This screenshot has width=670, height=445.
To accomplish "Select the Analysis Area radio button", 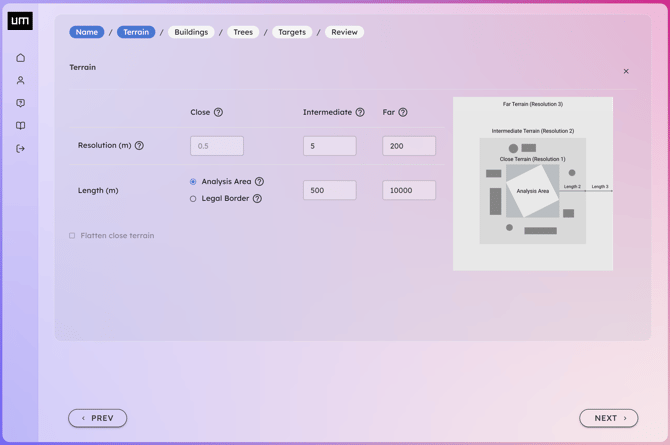I will [x=193, y=182].
